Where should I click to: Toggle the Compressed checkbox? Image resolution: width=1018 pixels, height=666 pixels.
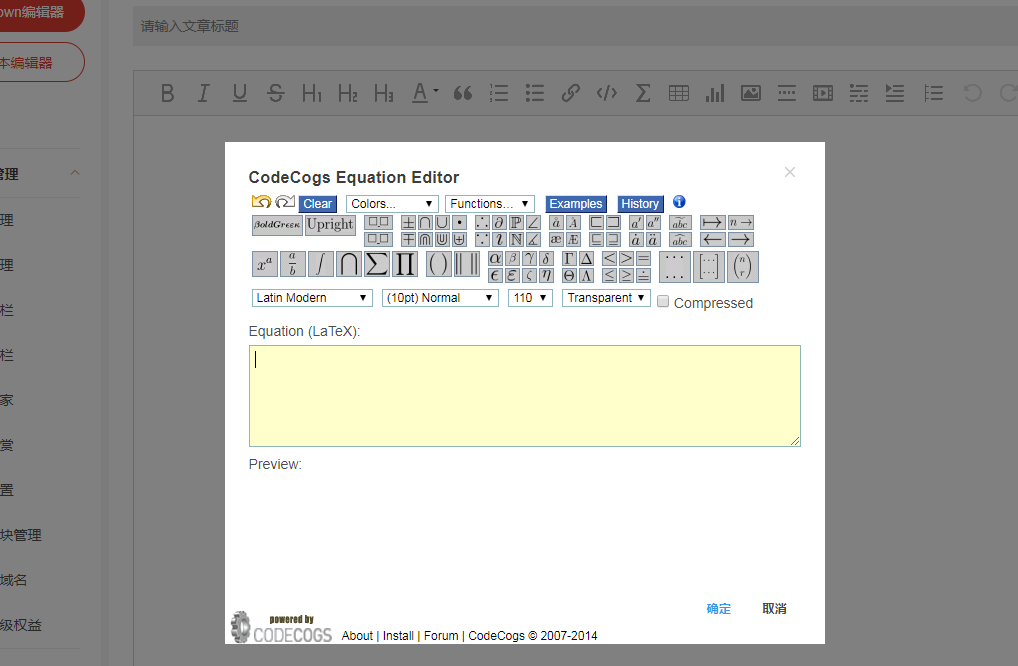(663, 301)
